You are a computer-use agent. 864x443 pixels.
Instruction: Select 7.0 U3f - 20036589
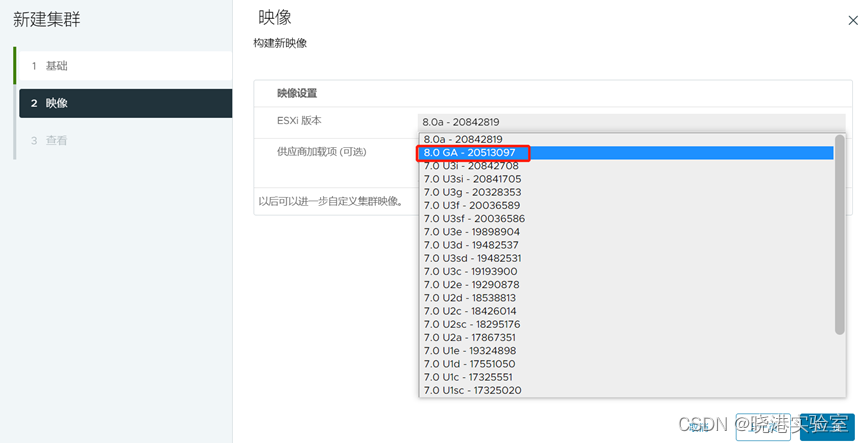627,206
